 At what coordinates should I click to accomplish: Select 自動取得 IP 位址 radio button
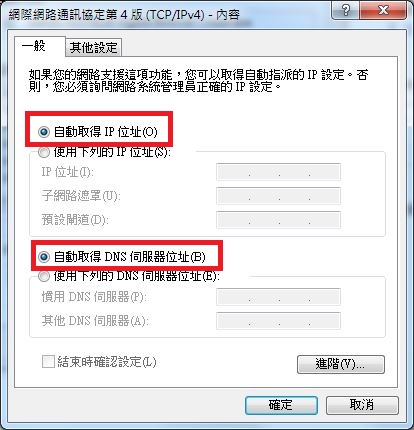click(44, 132)
